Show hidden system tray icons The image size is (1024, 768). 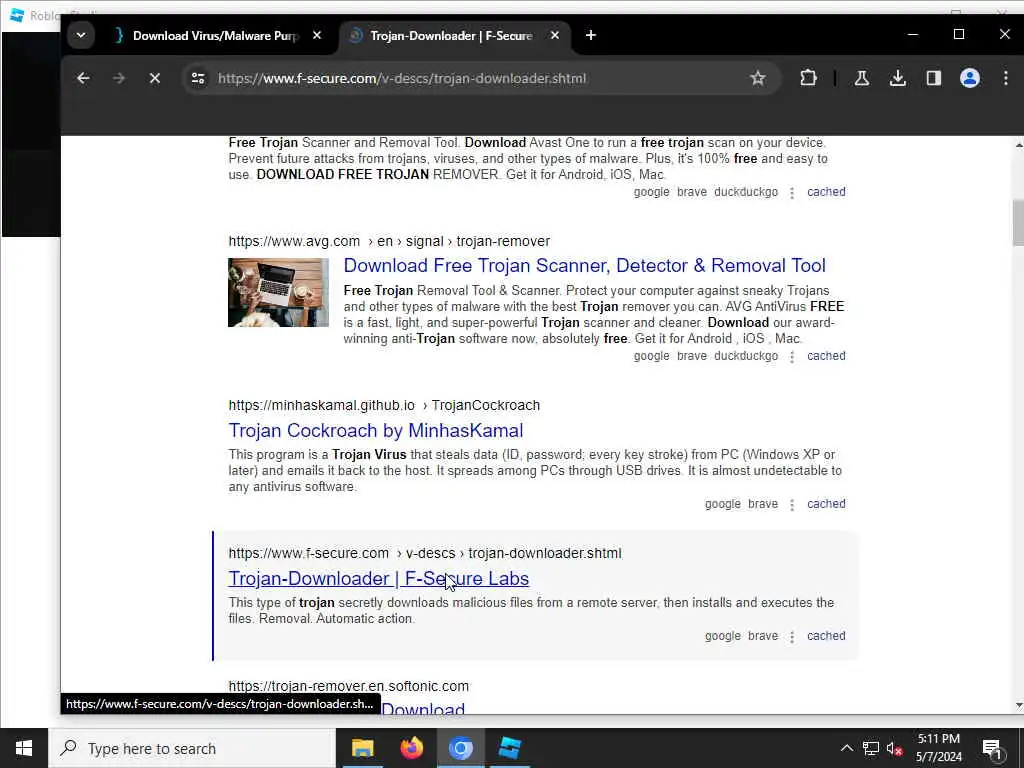(846, 748)
